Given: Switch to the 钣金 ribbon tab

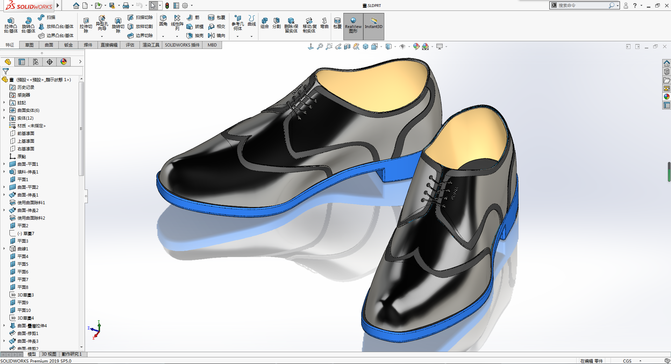Looking at the screenshot, I should click(68, 45).
